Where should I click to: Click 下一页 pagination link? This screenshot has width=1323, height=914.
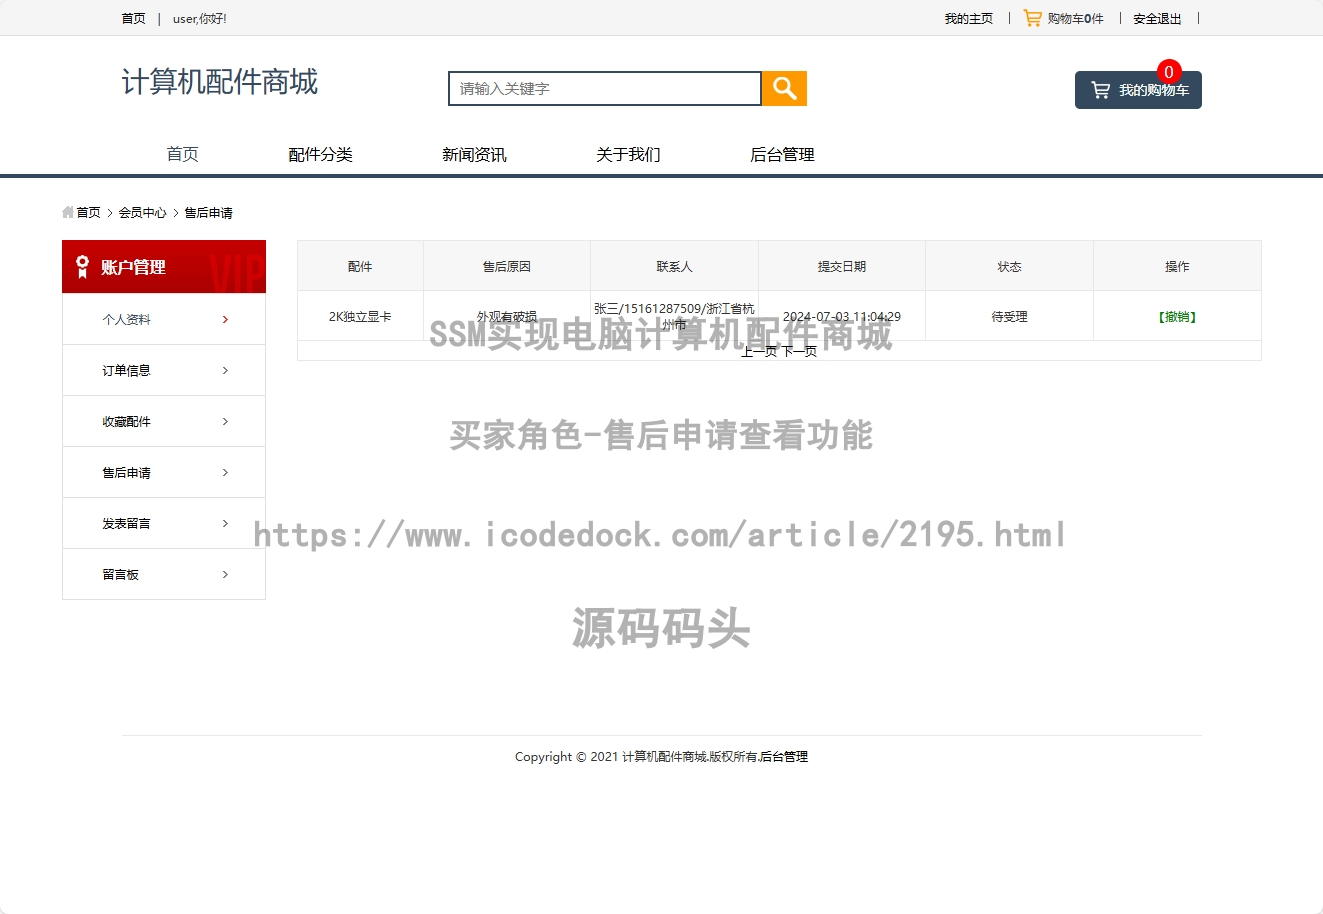point(799,351)
